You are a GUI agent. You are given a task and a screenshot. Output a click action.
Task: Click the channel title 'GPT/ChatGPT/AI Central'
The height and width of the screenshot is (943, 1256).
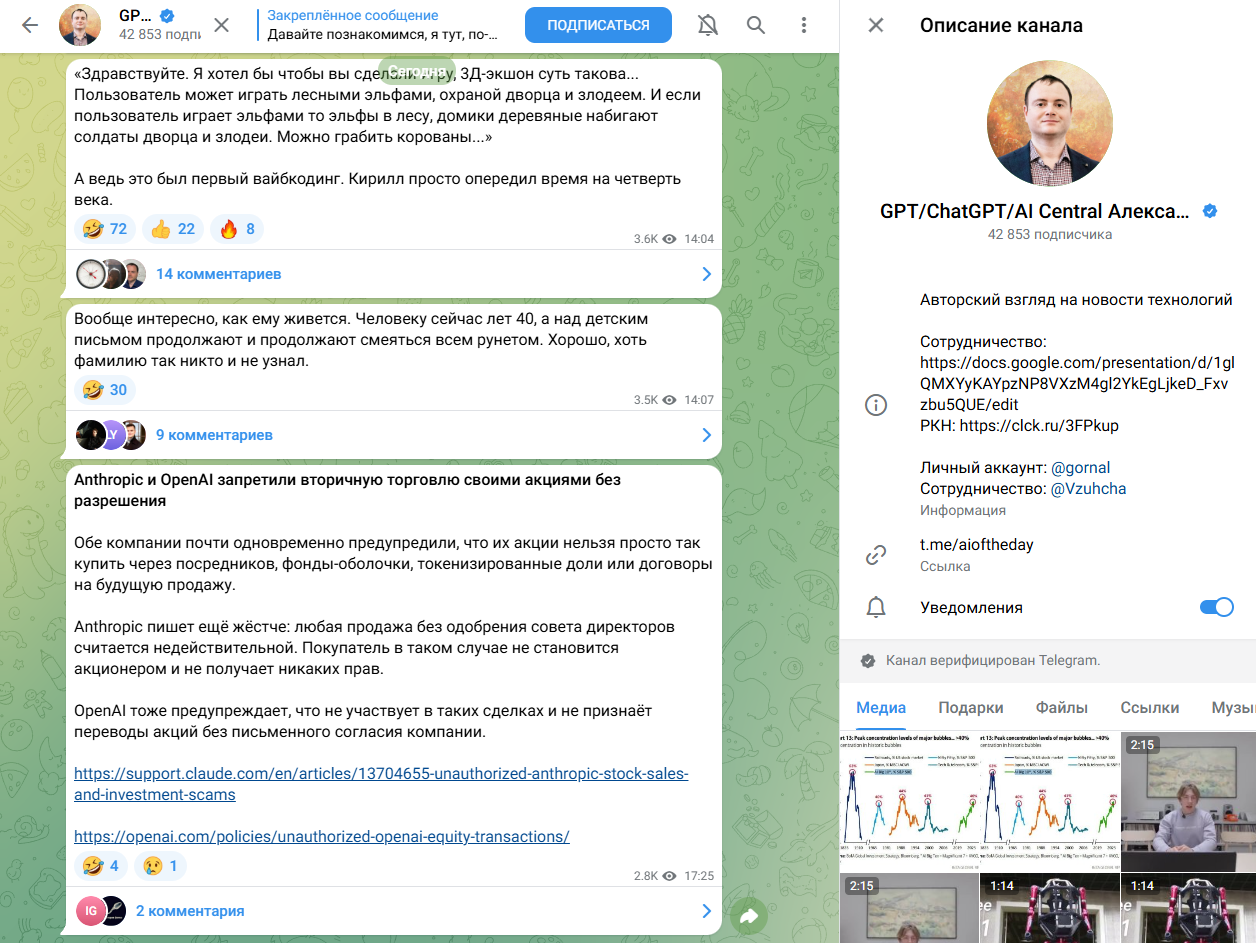point(1035,211)
